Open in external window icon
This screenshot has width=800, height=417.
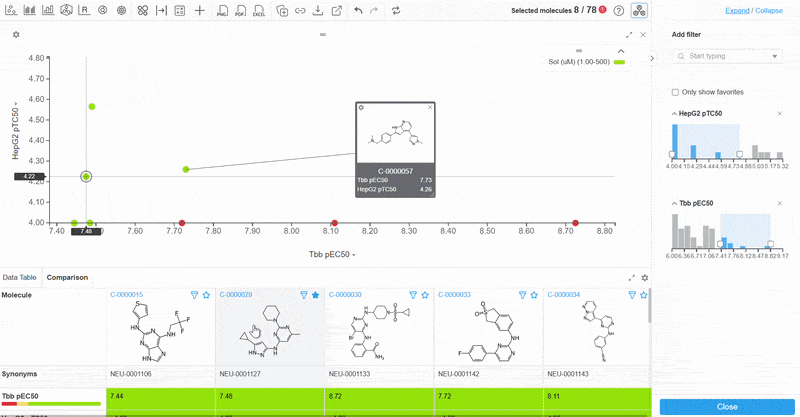pos(337,10)
